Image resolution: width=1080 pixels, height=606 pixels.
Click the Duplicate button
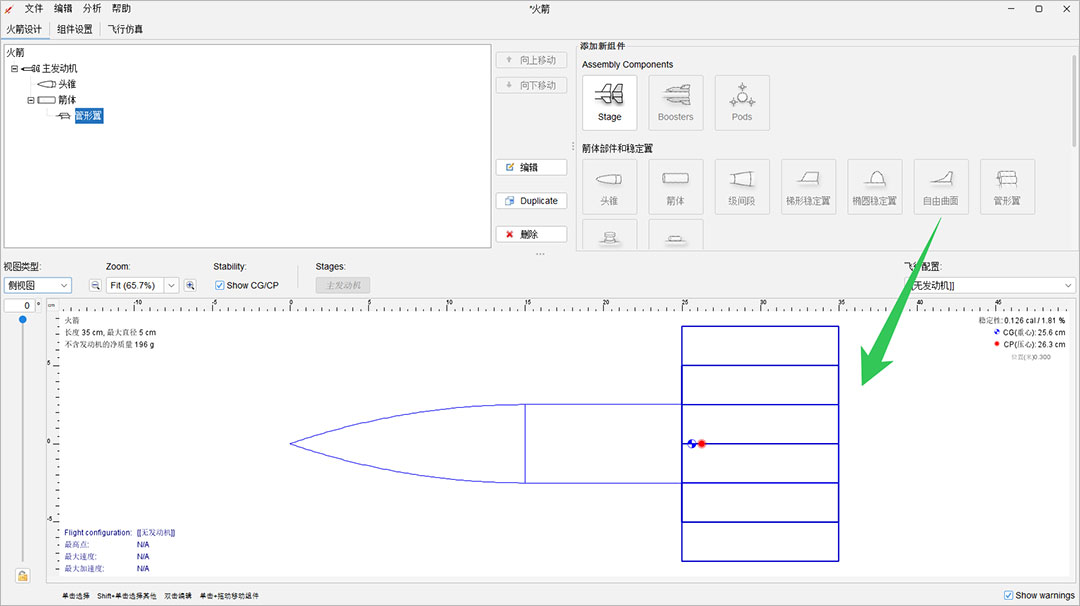pos(532,200)
